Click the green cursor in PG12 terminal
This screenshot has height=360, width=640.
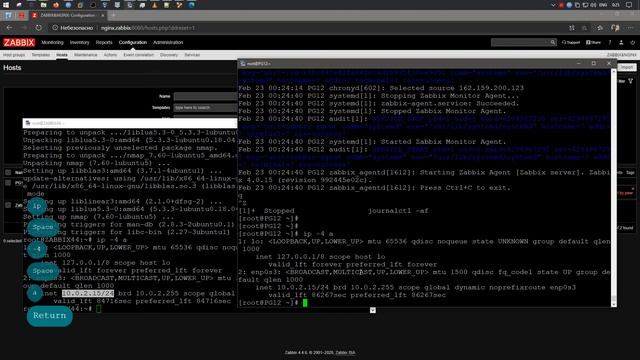pos(305,302)
